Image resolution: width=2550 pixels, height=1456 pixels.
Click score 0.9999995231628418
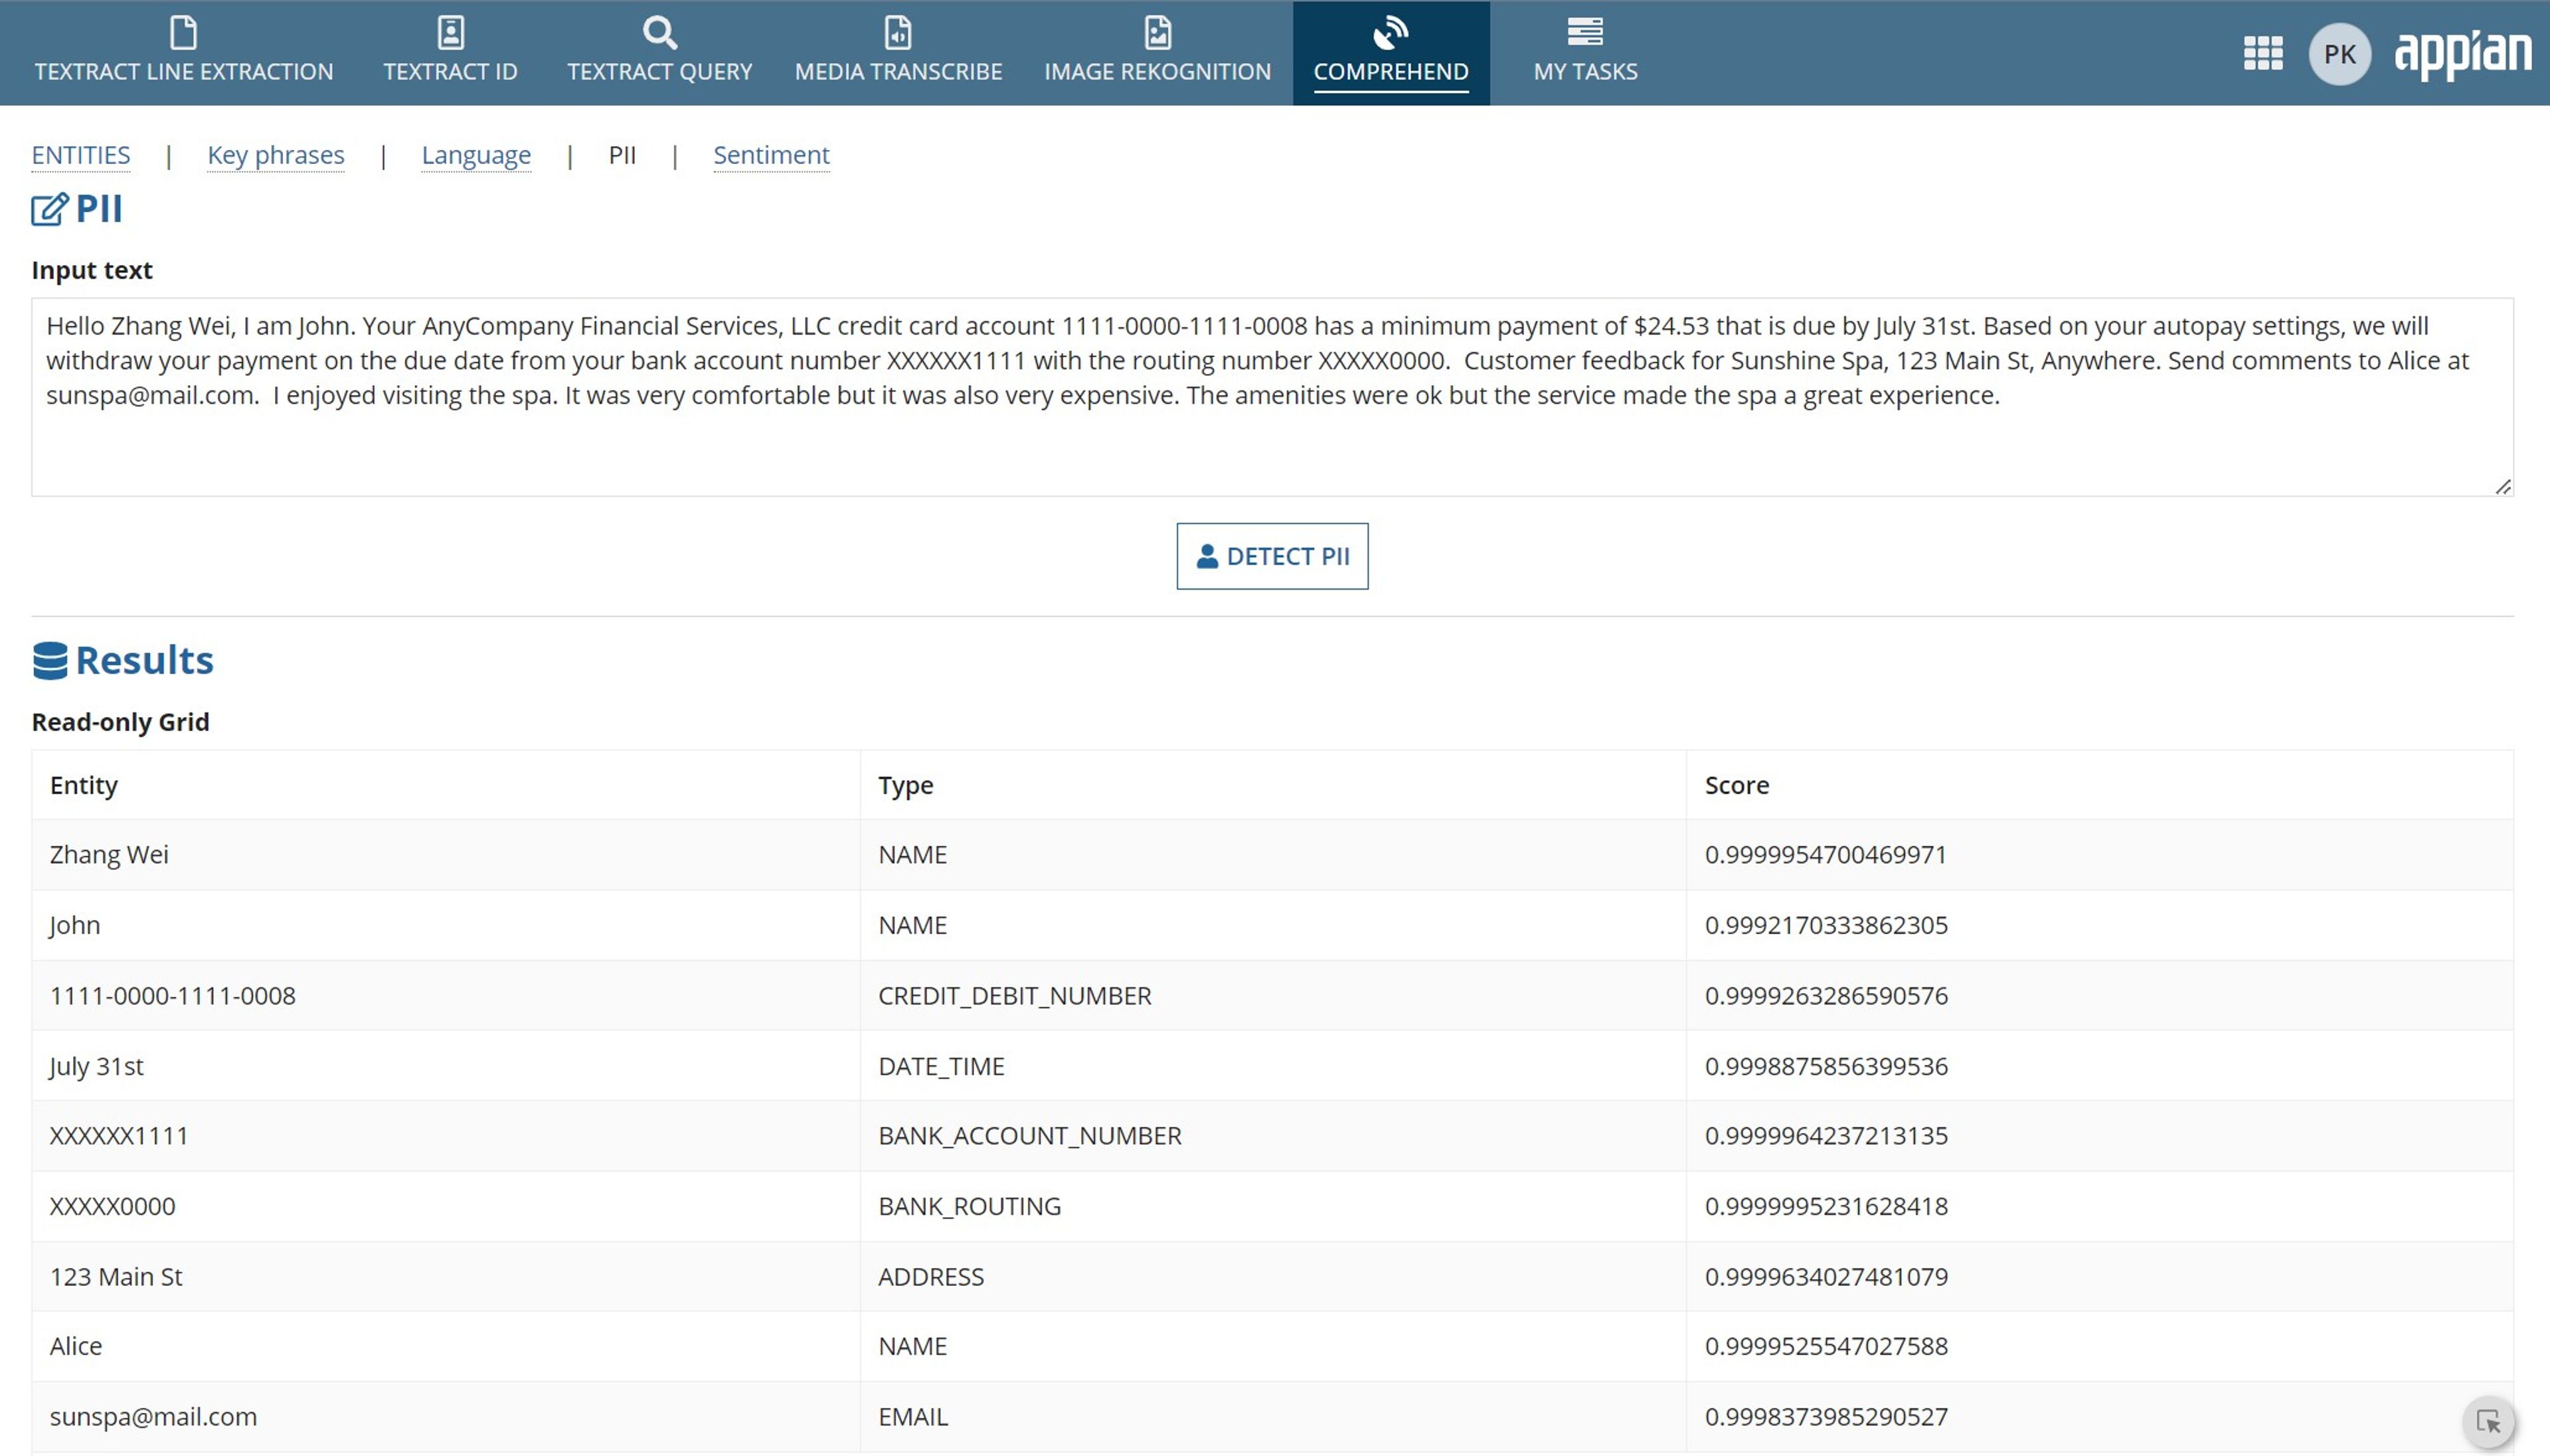click(x=1826, y=1206)
